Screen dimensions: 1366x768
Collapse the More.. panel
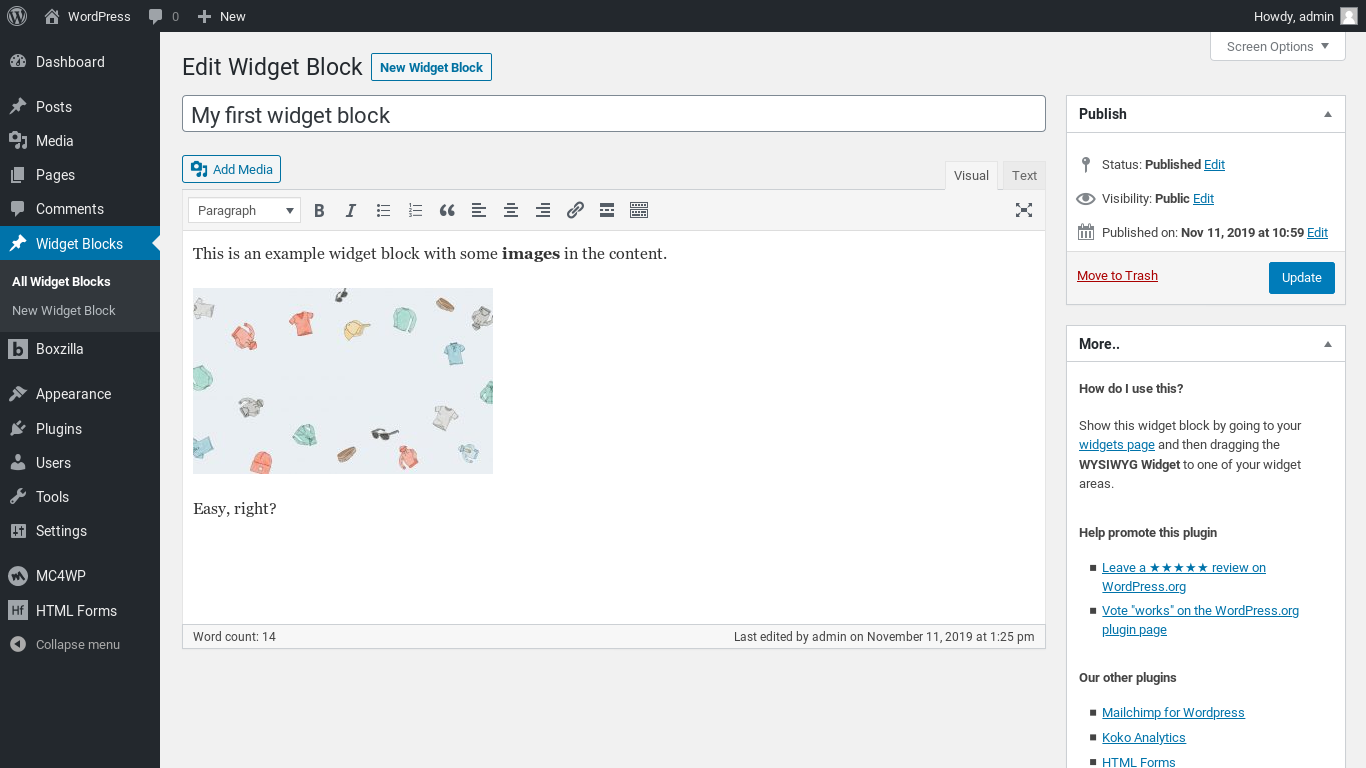pyautogui.click(x=1328, y=344)
